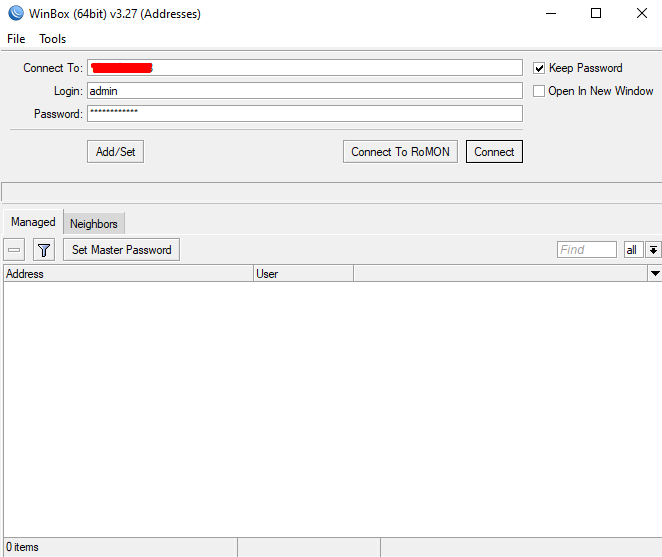
Task: Open the Tools menu
Action: tap(52, 39)
